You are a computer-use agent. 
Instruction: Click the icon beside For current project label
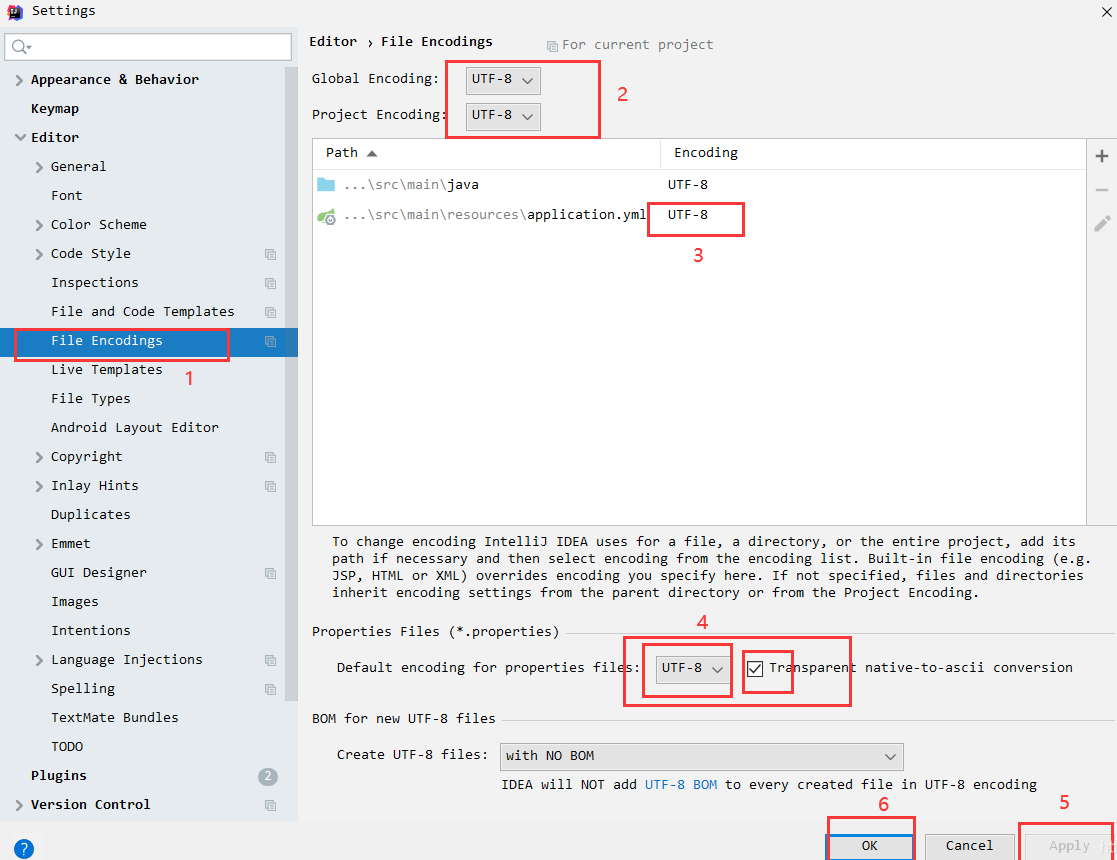551,44
